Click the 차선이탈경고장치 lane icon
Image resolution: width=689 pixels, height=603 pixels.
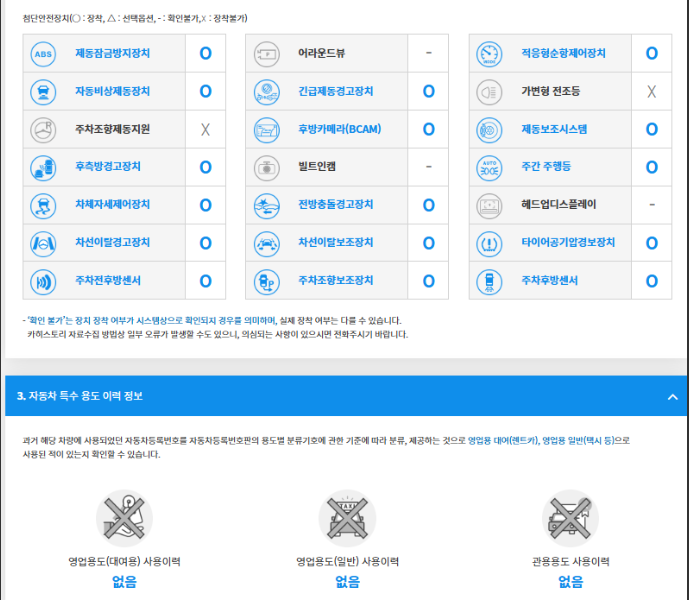[43, 243]
